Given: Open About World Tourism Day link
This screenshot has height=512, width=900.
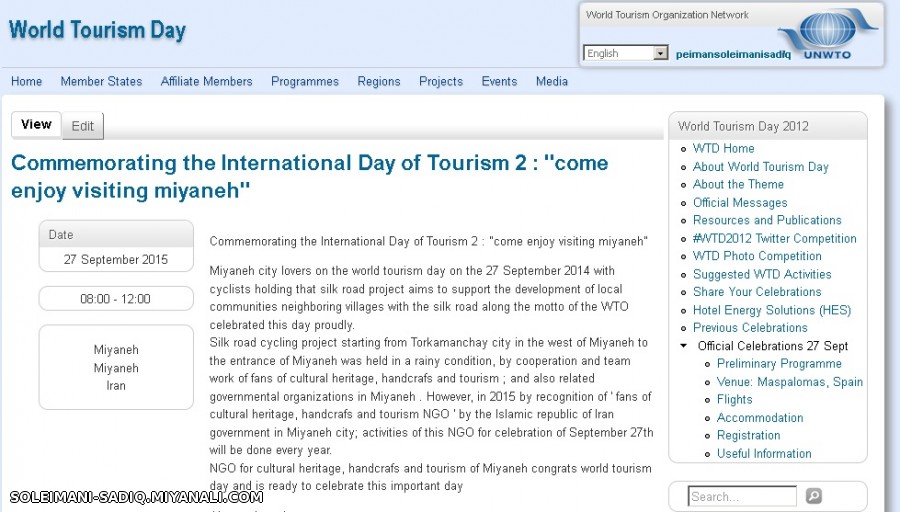Looking at the screenshot, I should [761, 166].
